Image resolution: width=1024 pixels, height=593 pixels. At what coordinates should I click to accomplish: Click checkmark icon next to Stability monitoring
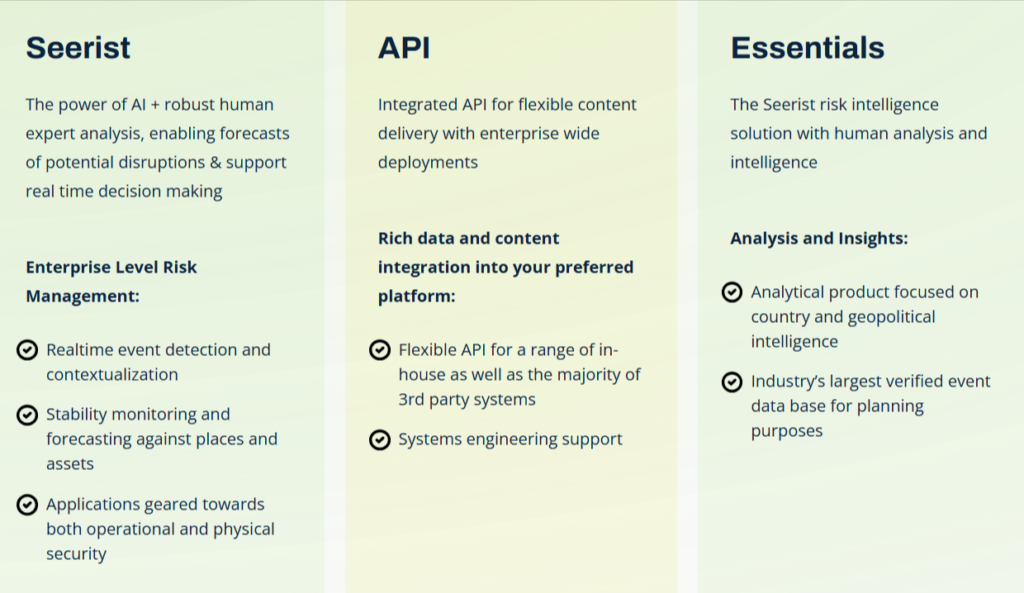(28, 415)
